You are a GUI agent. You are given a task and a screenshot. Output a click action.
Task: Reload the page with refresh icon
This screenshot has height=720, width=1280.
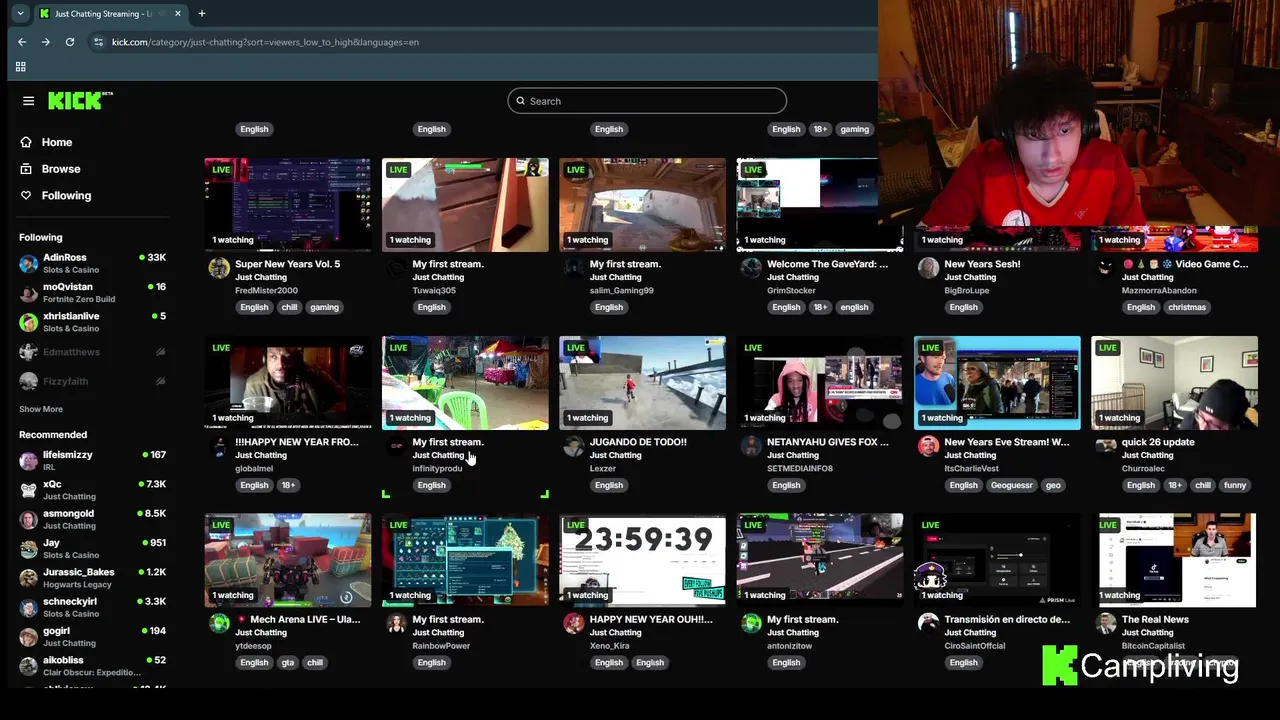coord(70,42)
